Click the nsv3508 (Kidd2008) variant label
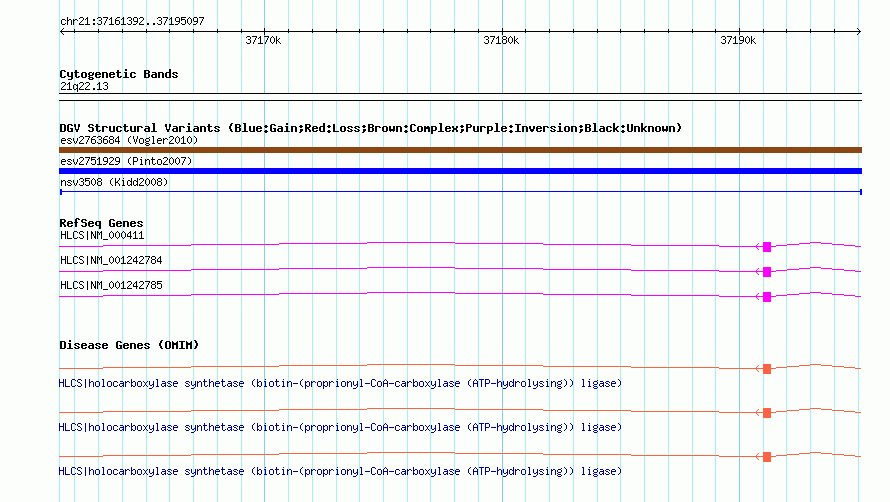Viewport: 890px width, 502px height. pos(114,182)
